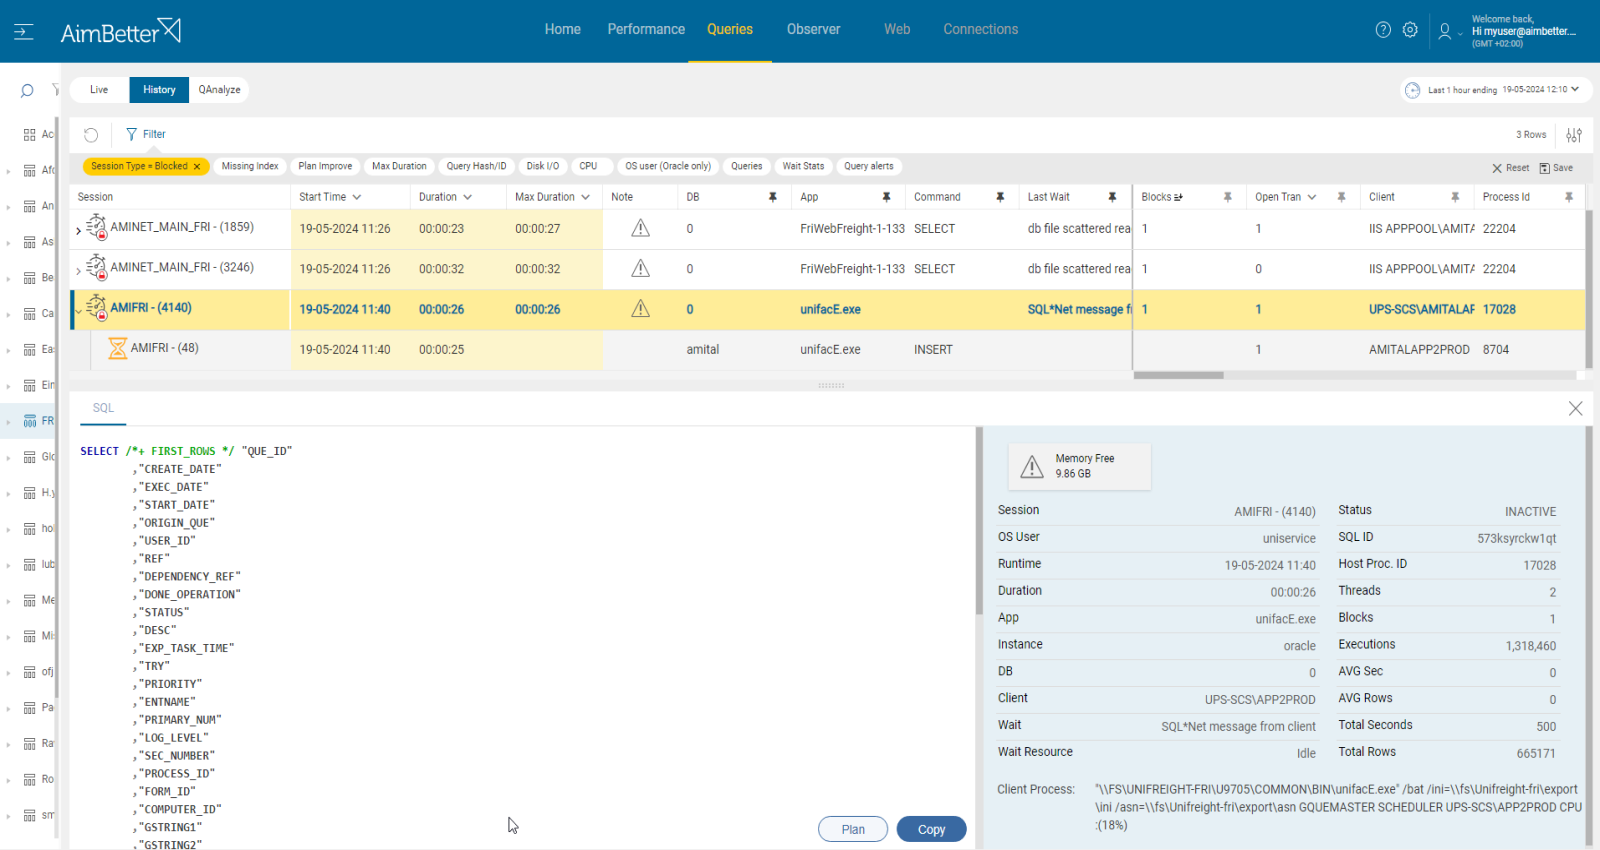Click the Filter button

tap(146, 135)
